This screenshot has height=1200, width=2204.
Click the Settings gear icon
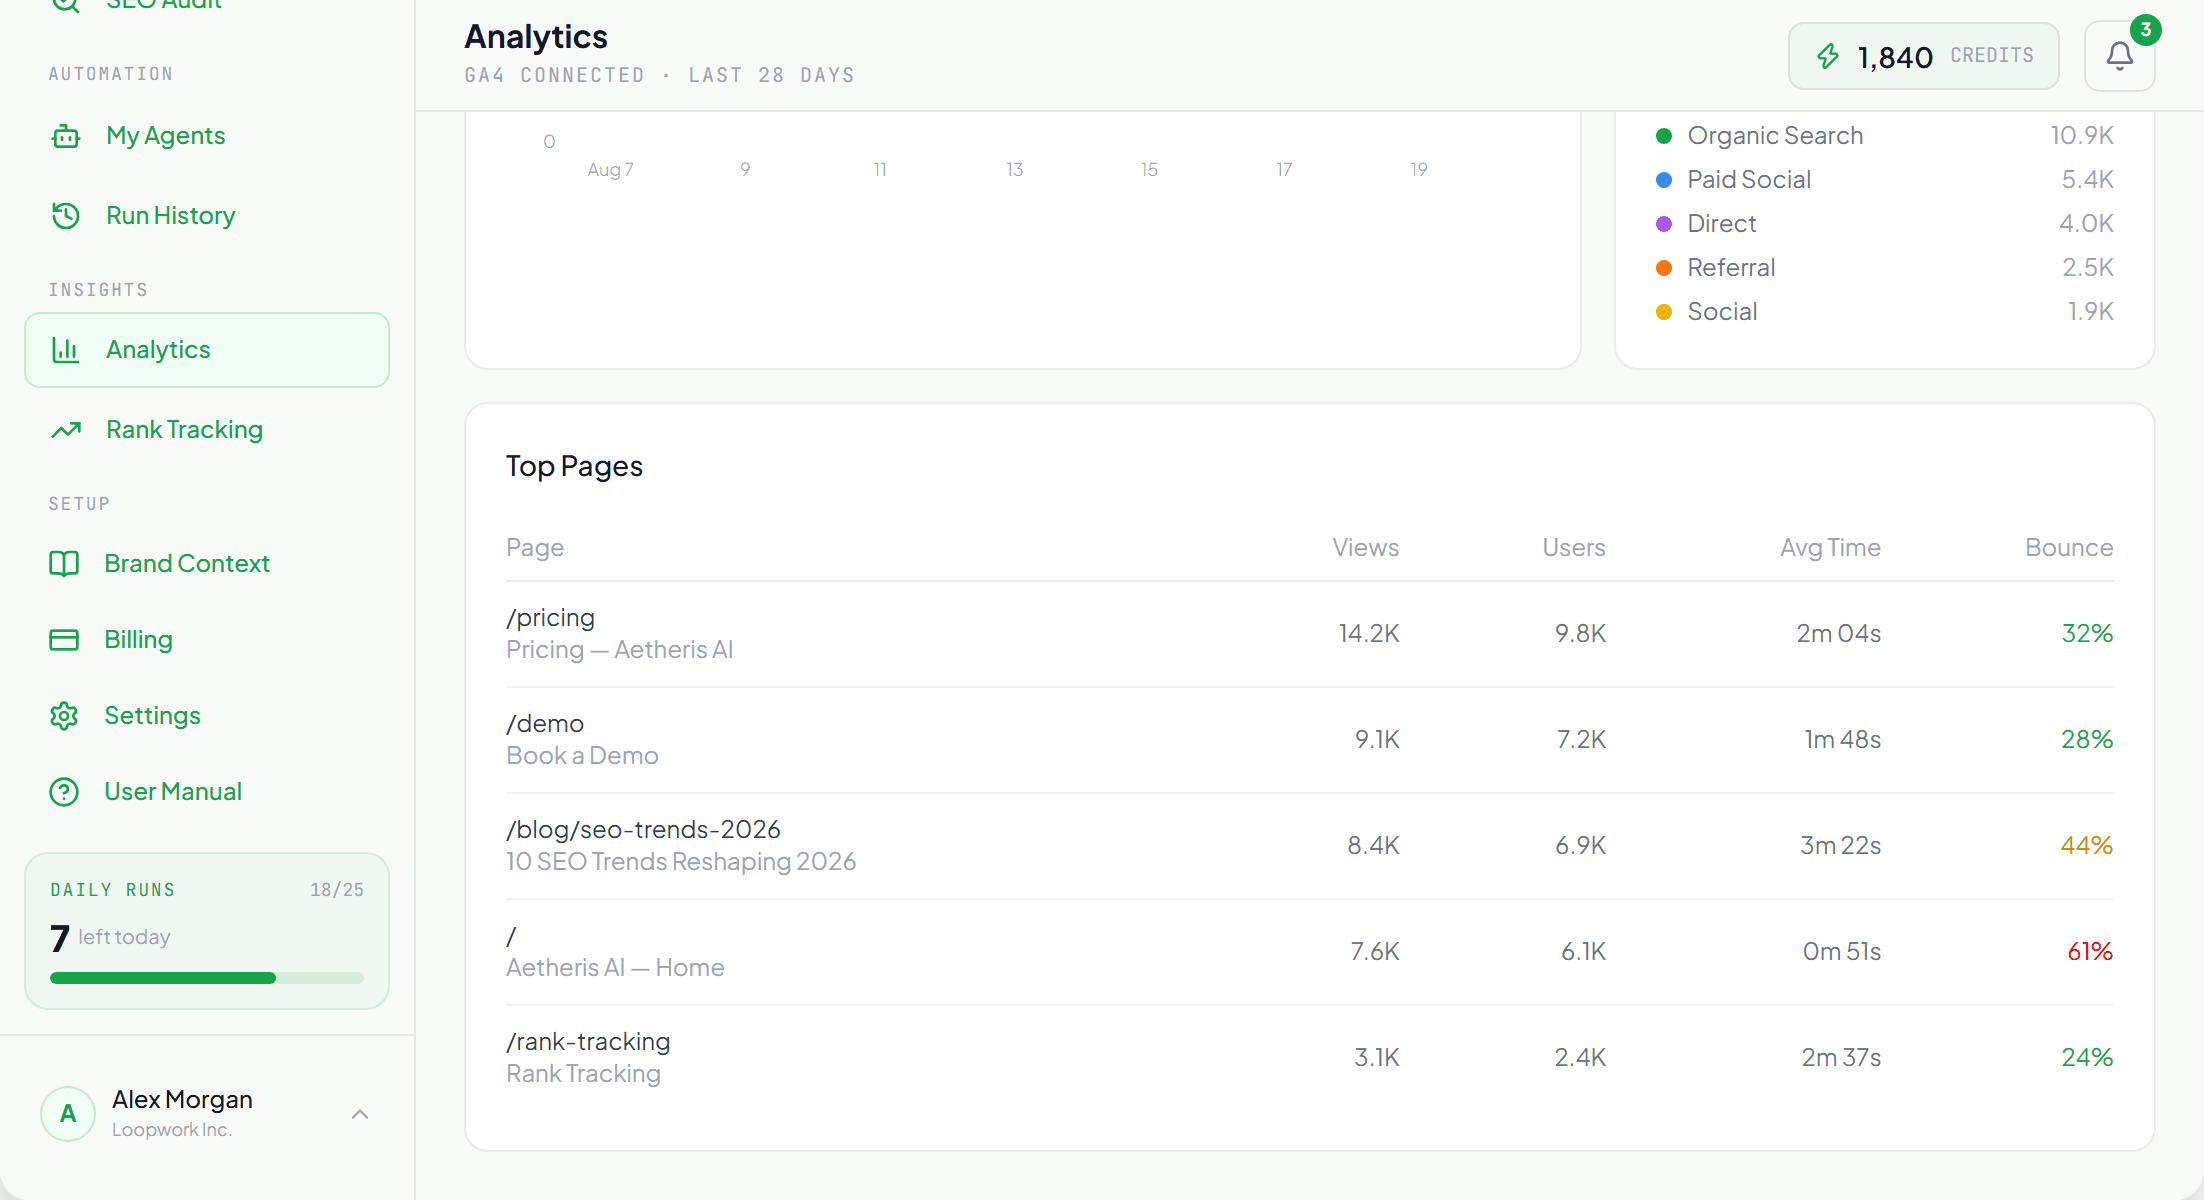click(x=64, y=716)
